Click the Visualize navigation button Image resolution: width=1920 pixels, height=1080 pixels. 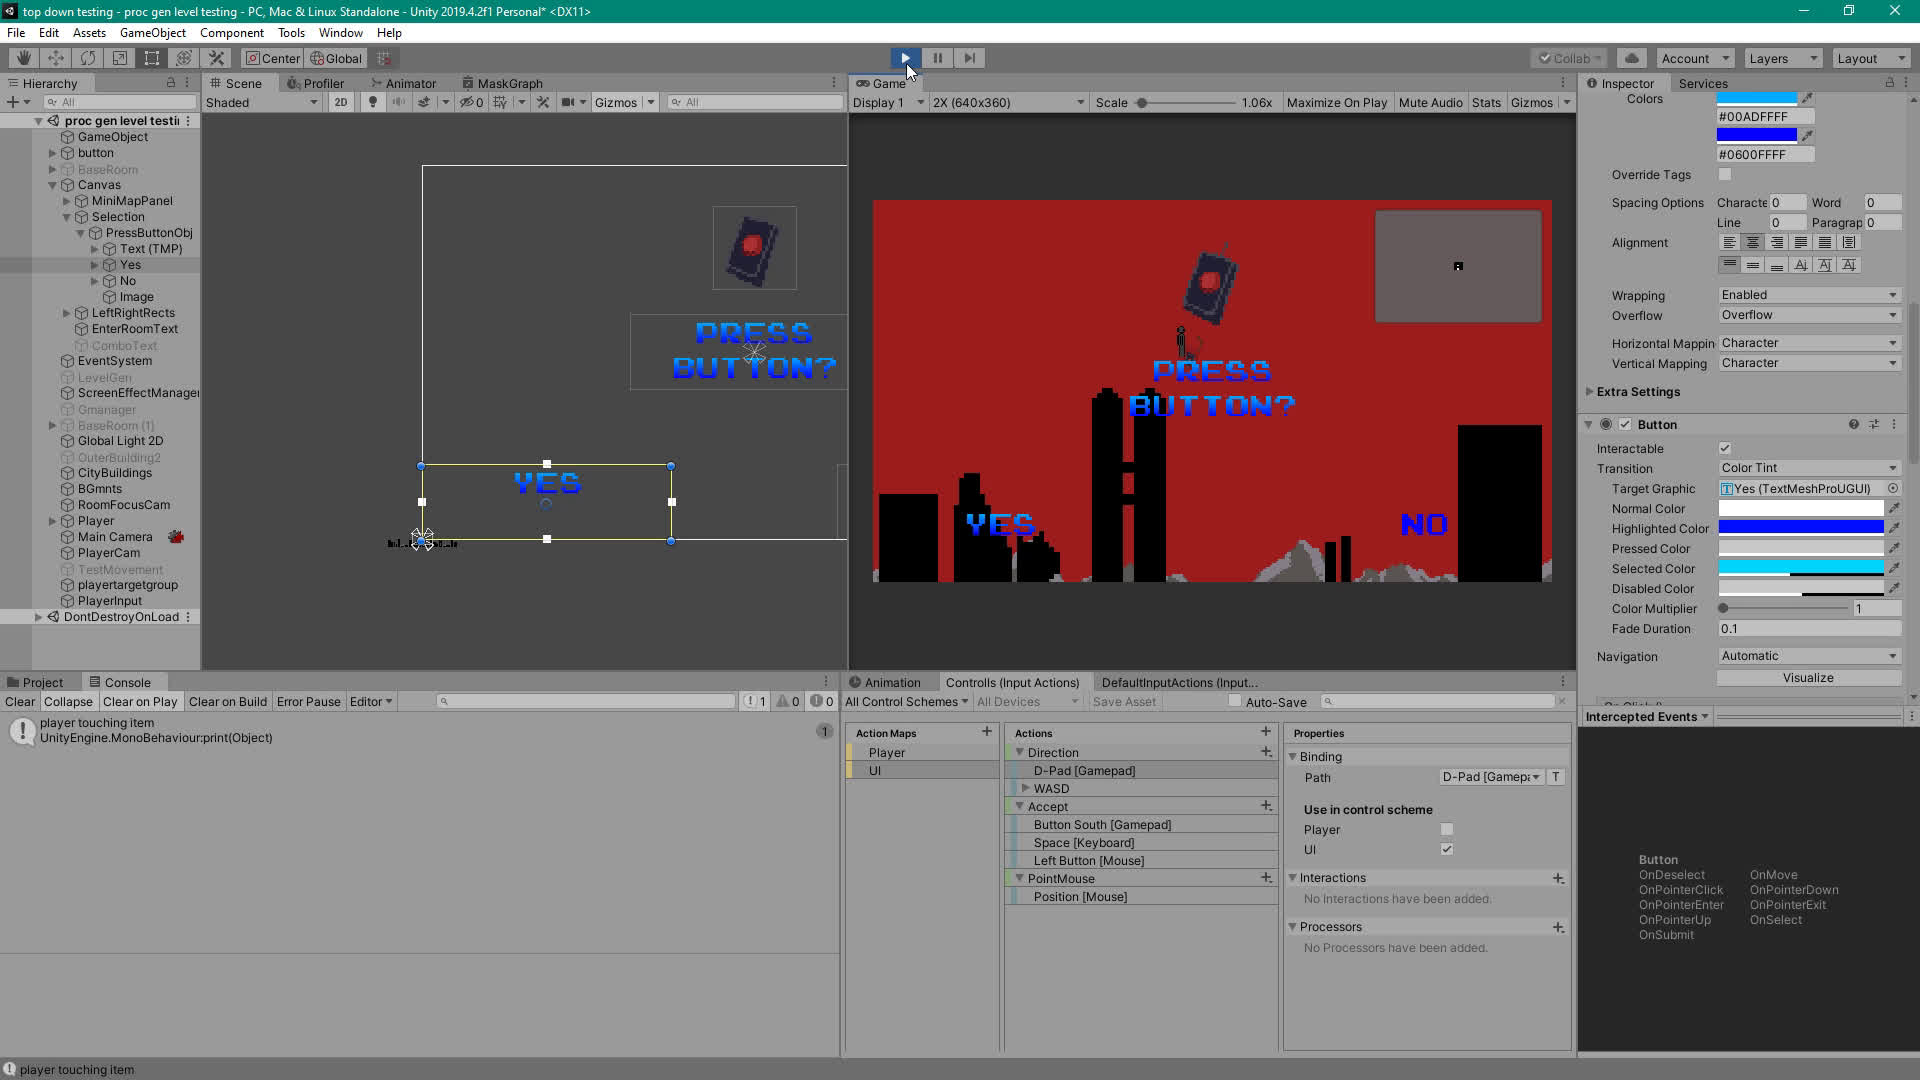[1808, 678]
